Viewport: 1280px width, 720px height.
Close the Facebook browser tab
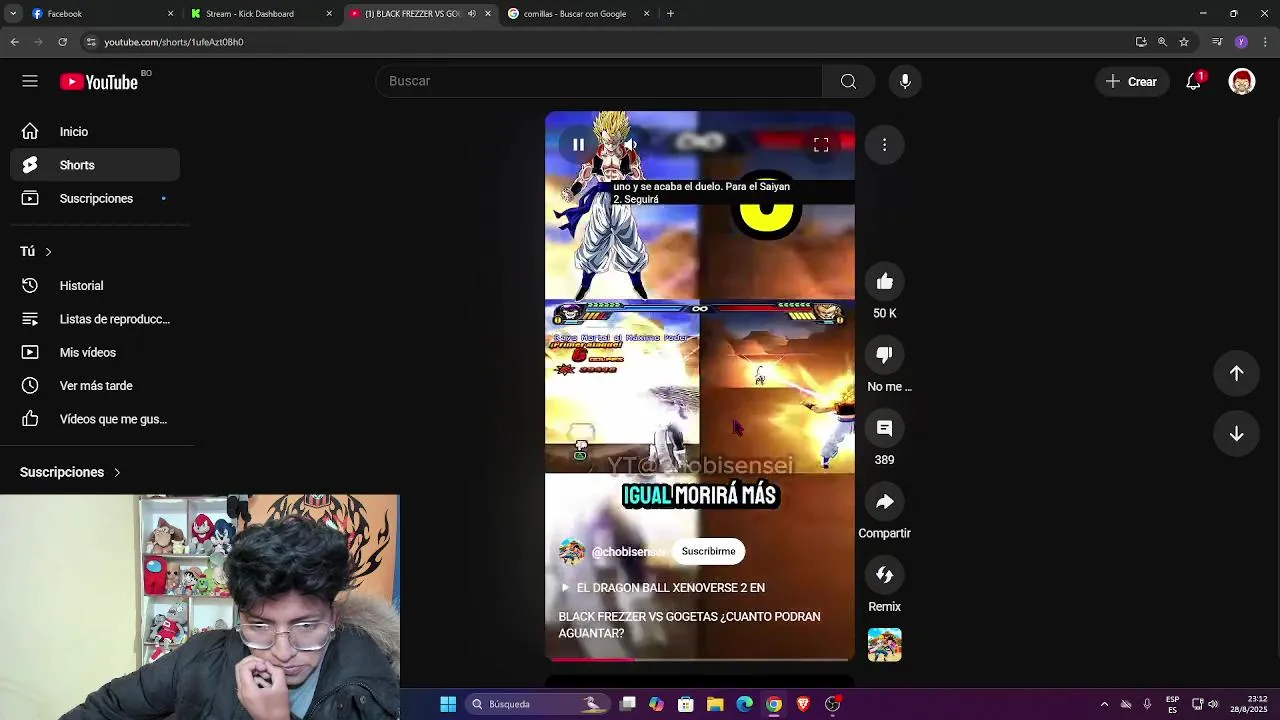coord(170,14)
